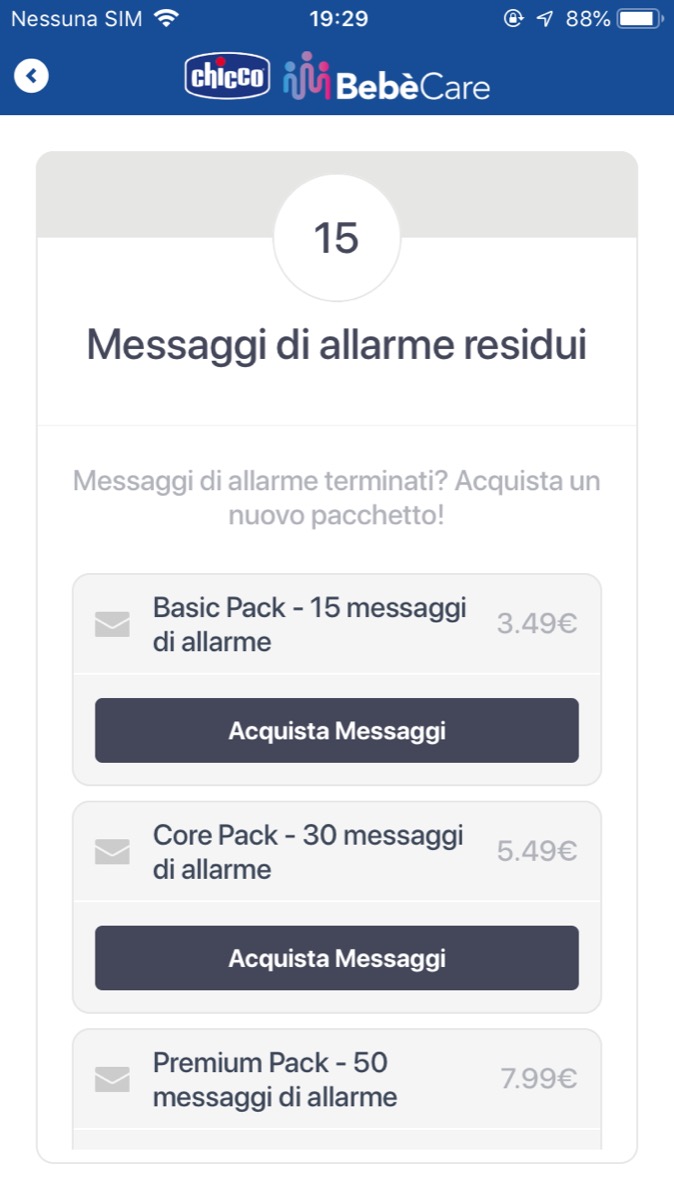Tap the location arrow status icon
This screenshot has width=674, height=1200.
click(544, 19)
